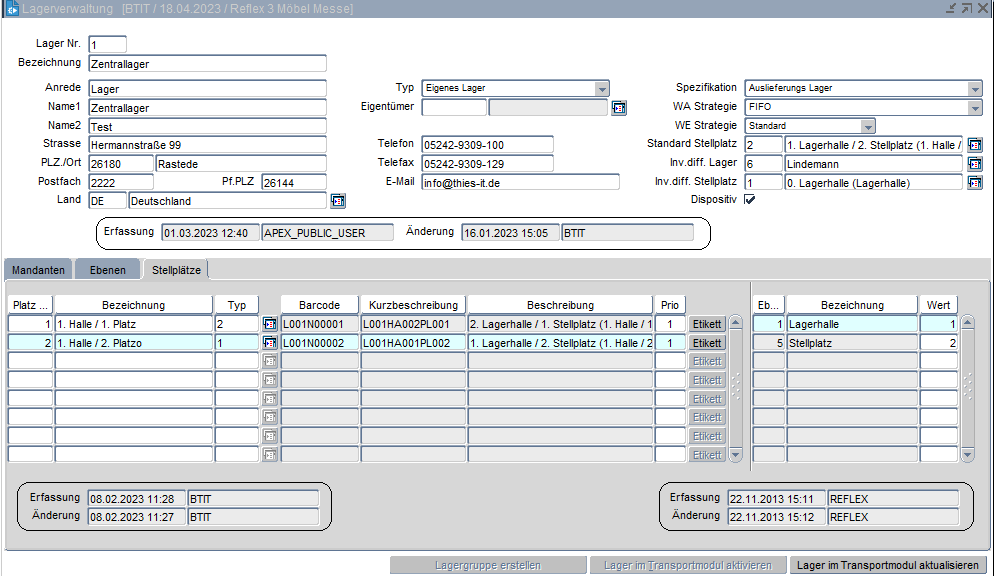The width and height of the screenshot is (994, 576).
Task: Open Typ lookup icon in second Stellplätze row
Action: point(269,343)
